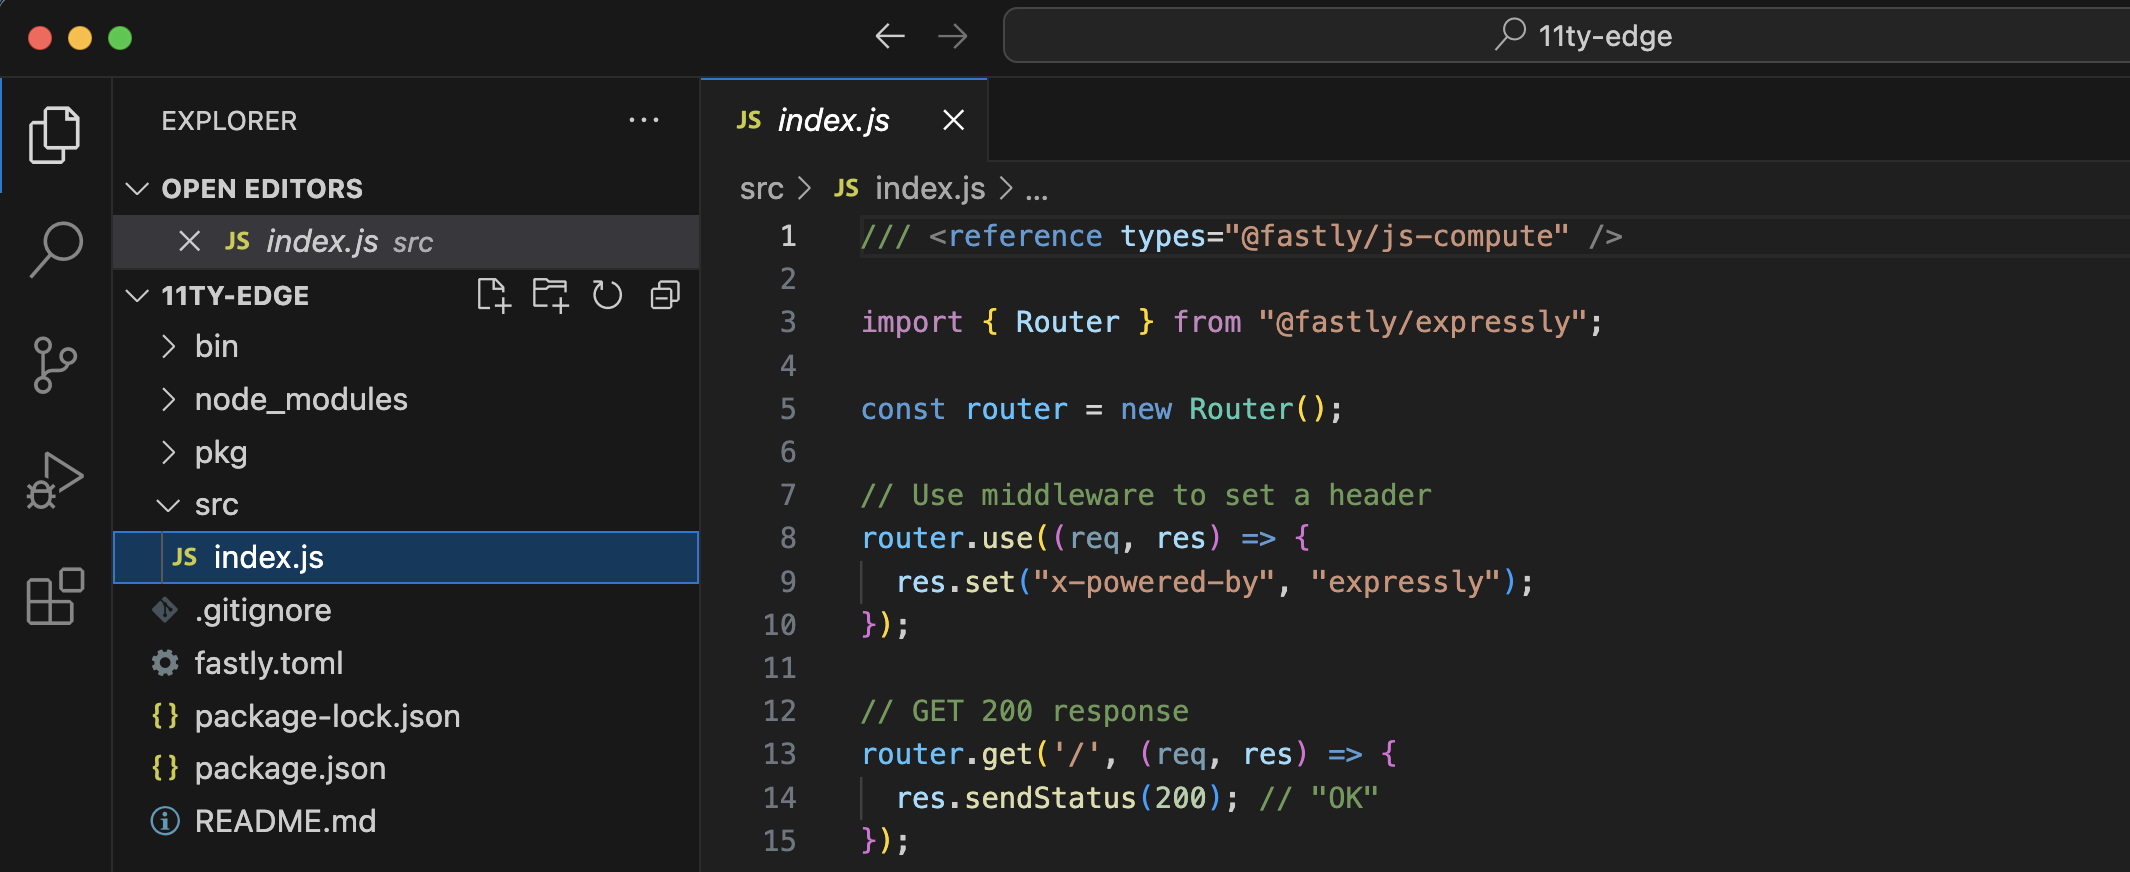Open the package.json file
Viewport: 2130px width, 872px height.
pos(406,768)
